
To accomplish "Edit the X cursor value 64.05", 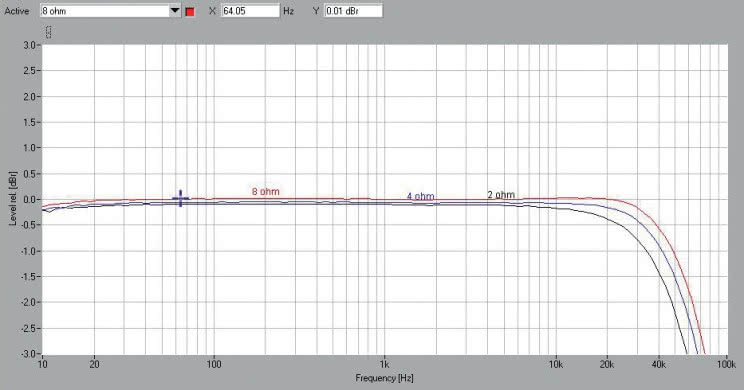I will (251, 11).
